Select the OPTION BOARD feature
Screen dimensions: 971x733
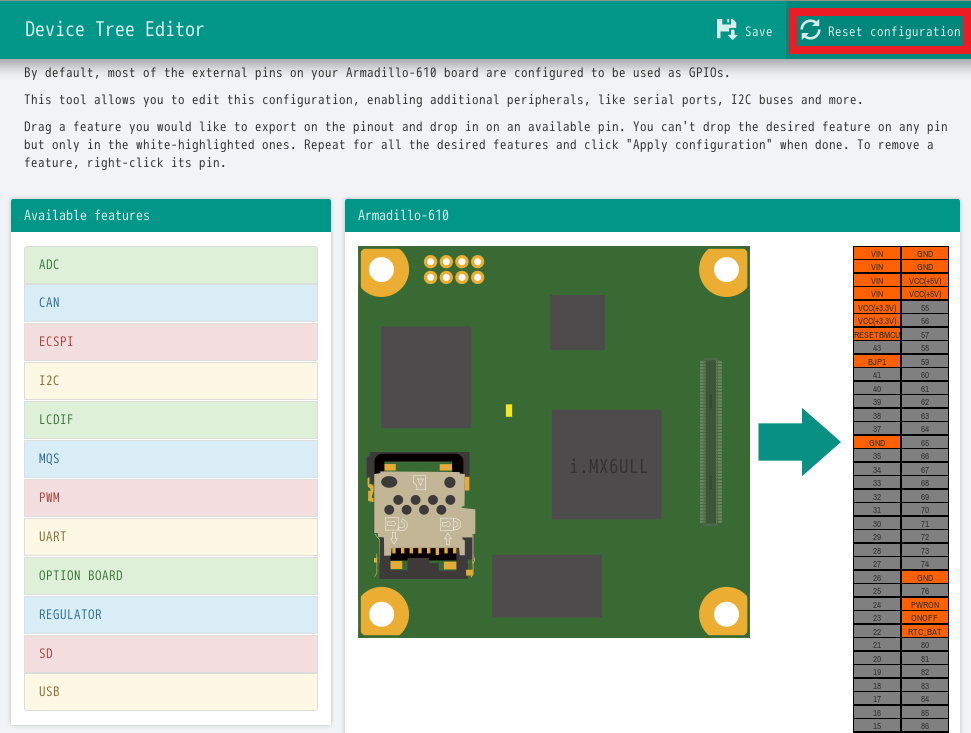[171, 576]
